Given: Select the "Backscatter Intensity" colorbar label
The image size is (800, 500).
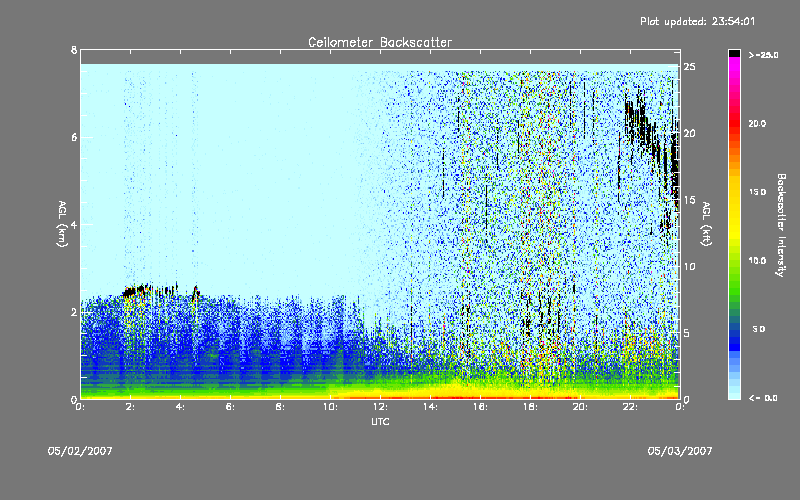Looking at the screenshot, I should click(781, 225).
